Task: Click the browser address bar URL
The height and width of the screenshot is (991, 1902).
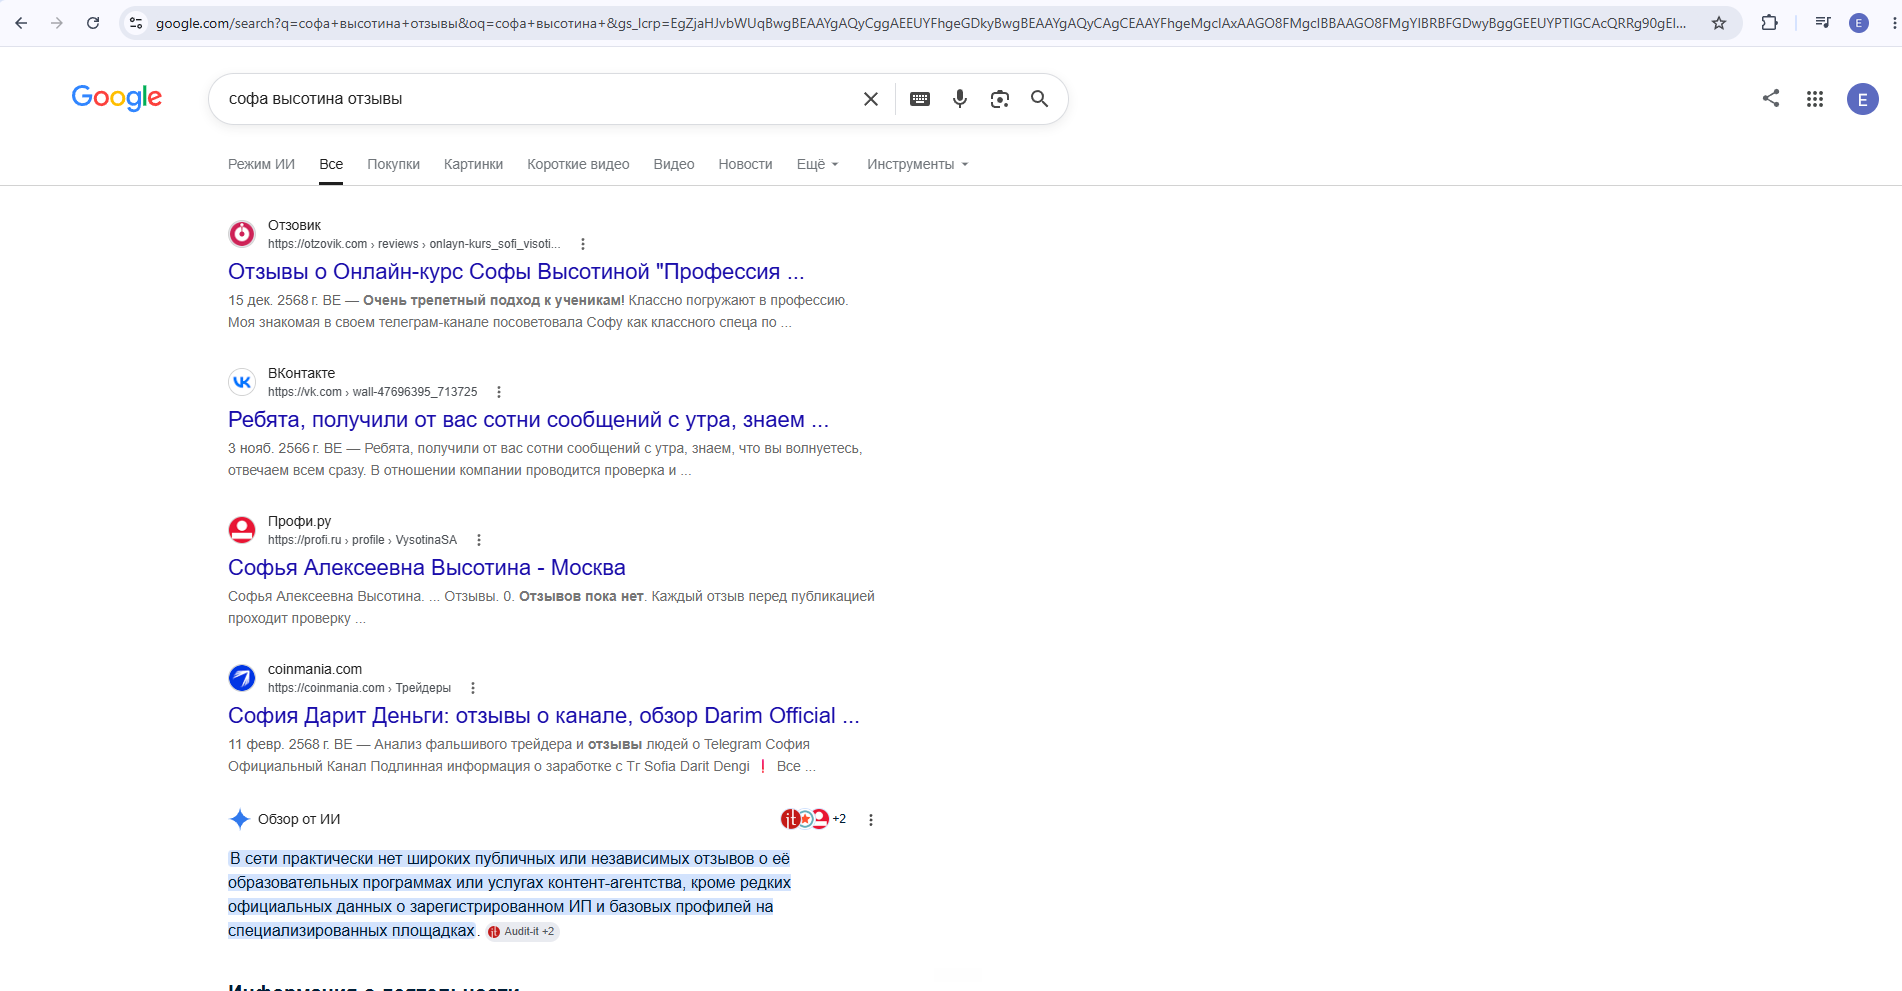Action: (x=920, y=23)
